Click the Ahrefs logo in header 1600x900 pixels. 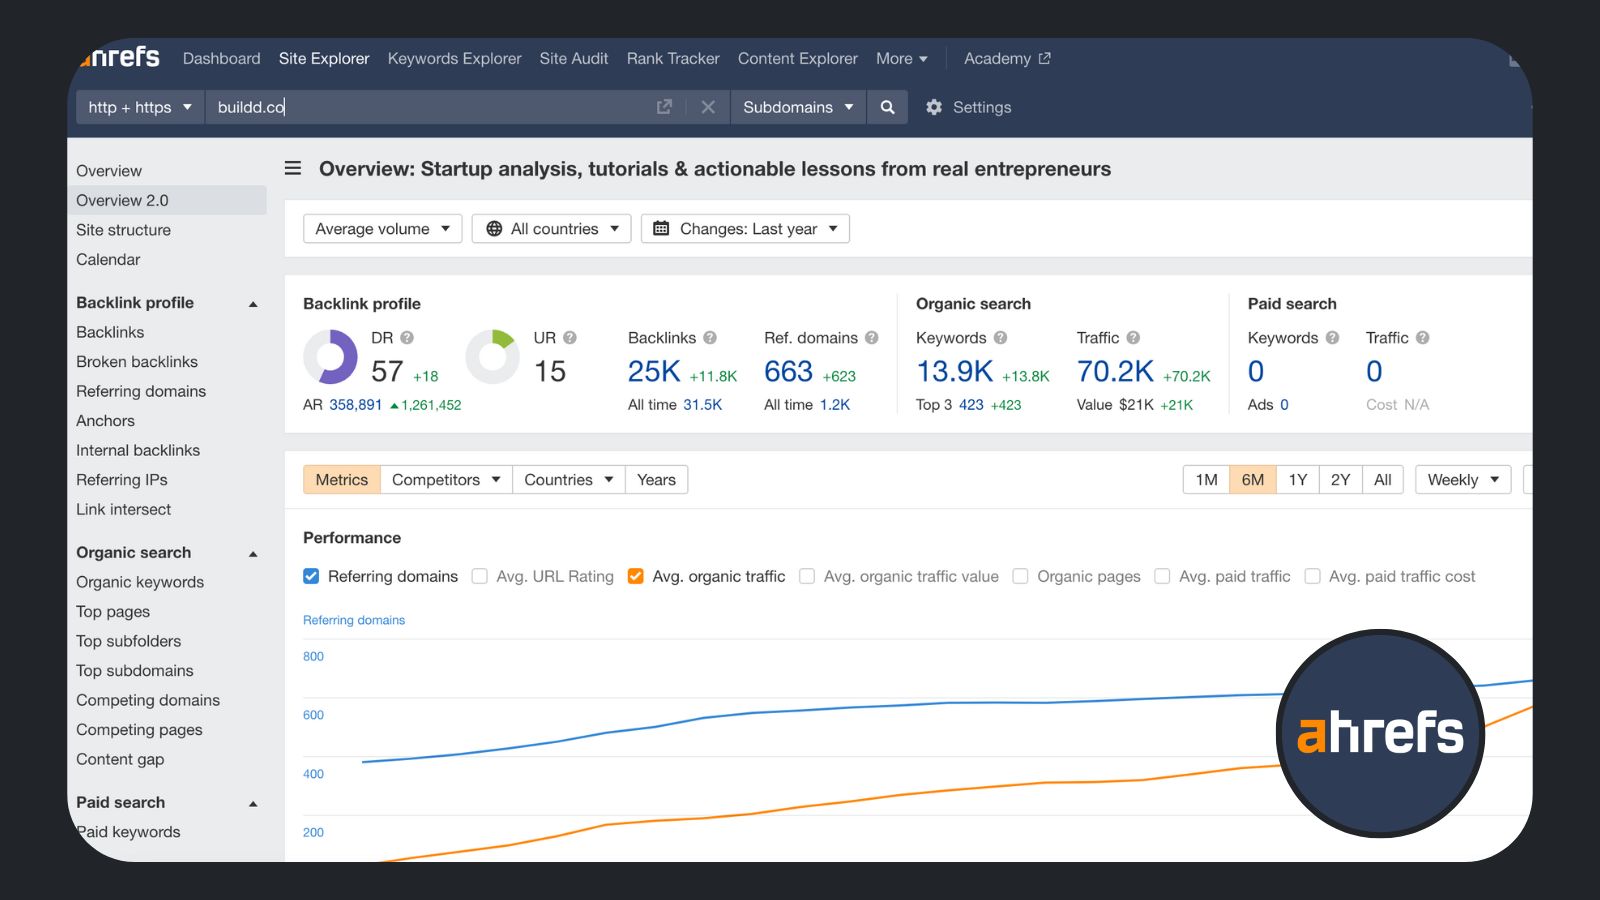coord(120,57)
